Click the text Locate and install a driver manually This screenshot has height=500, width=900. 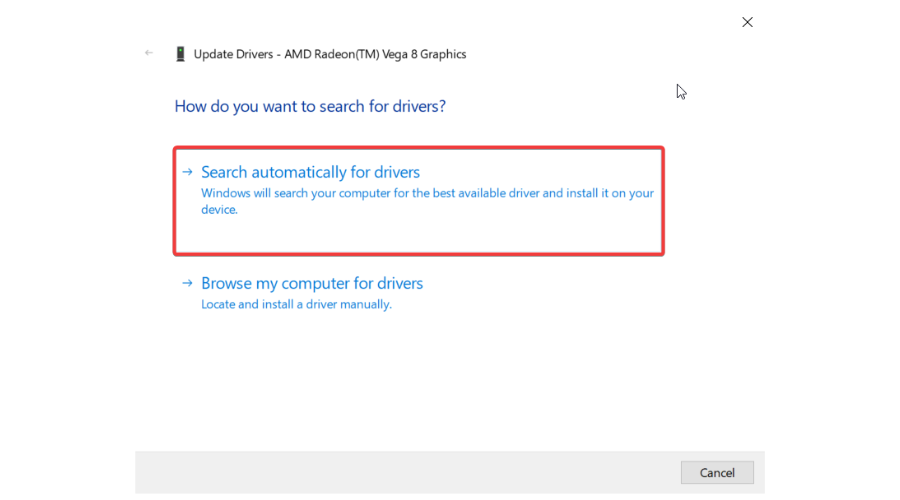pyautogui.click(x=296, y=304)
